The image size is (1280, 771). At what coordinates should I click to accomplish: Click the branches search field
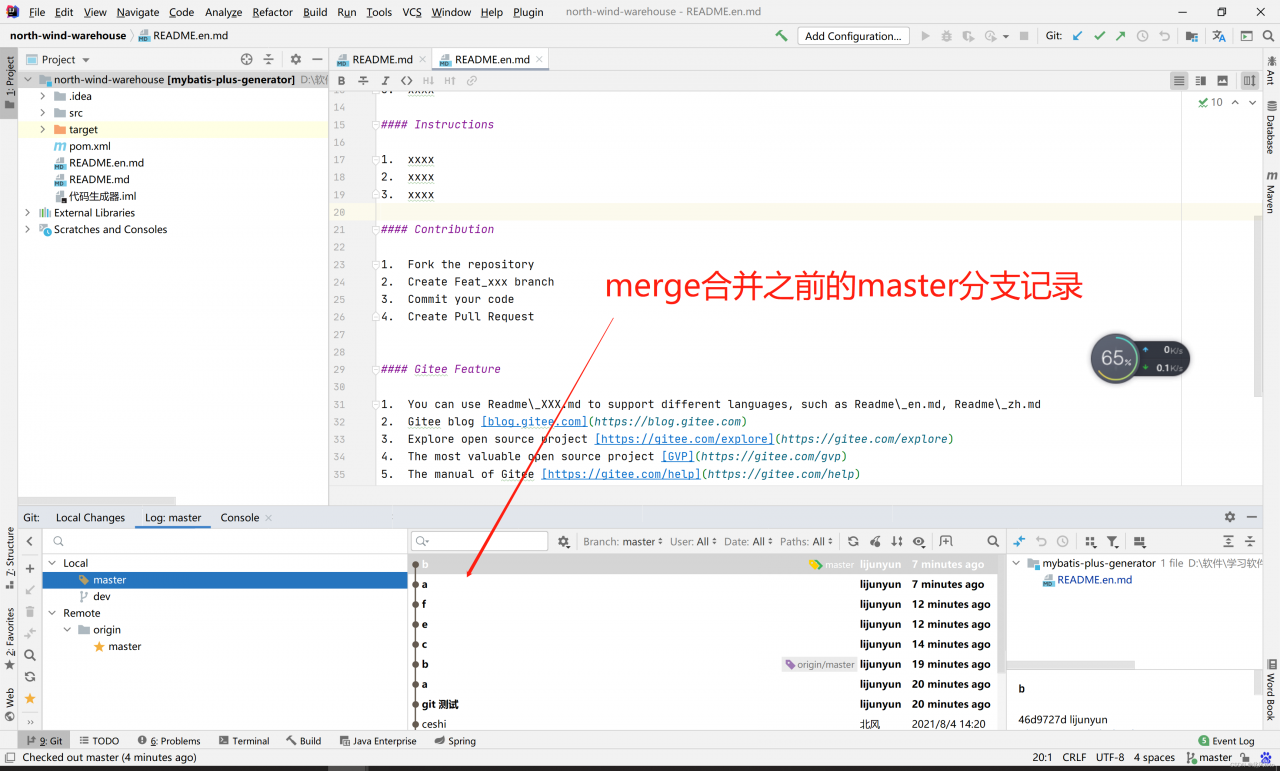pyautogui.click(x=225, y=541)
